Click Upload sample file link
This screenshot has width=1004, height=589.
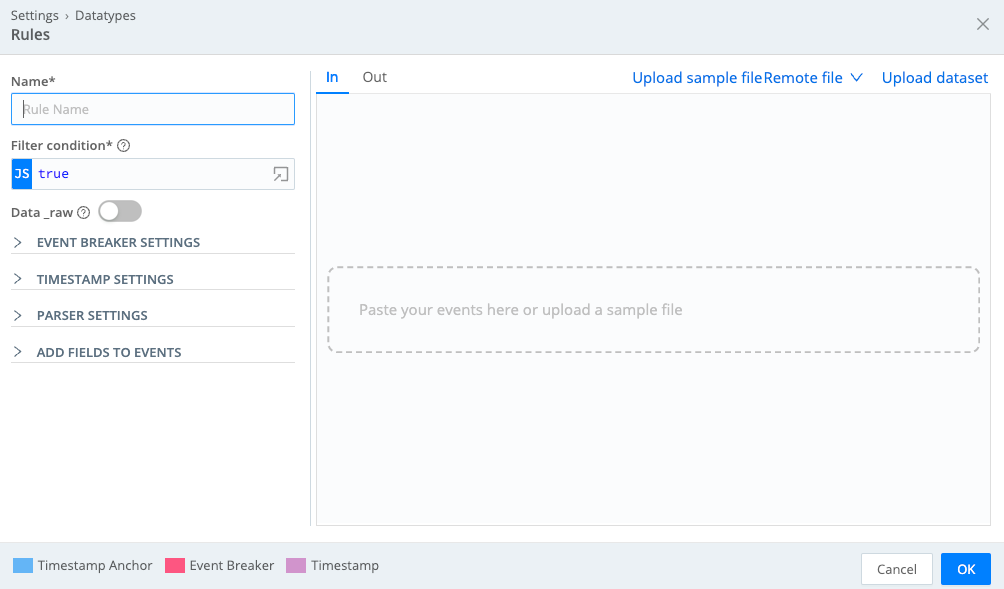(x=697, y=78)
